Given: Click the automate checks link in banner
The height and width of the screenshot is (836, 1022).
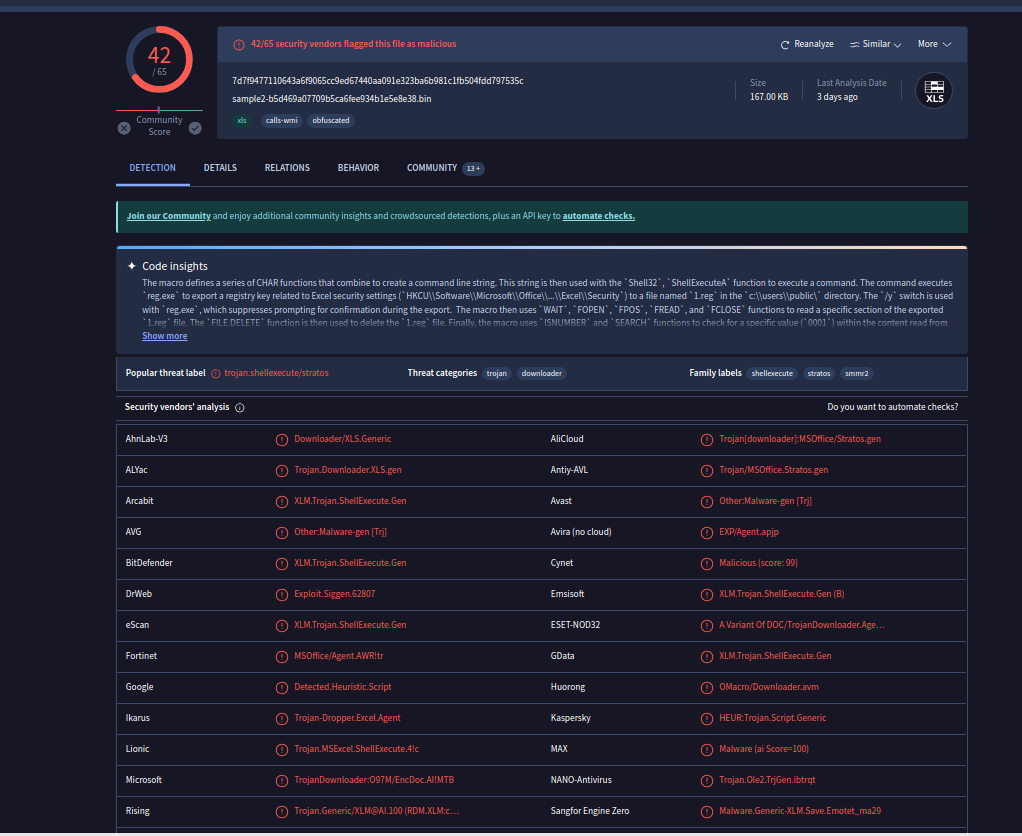Looking at the screenshot, I should tap(598, 216).
